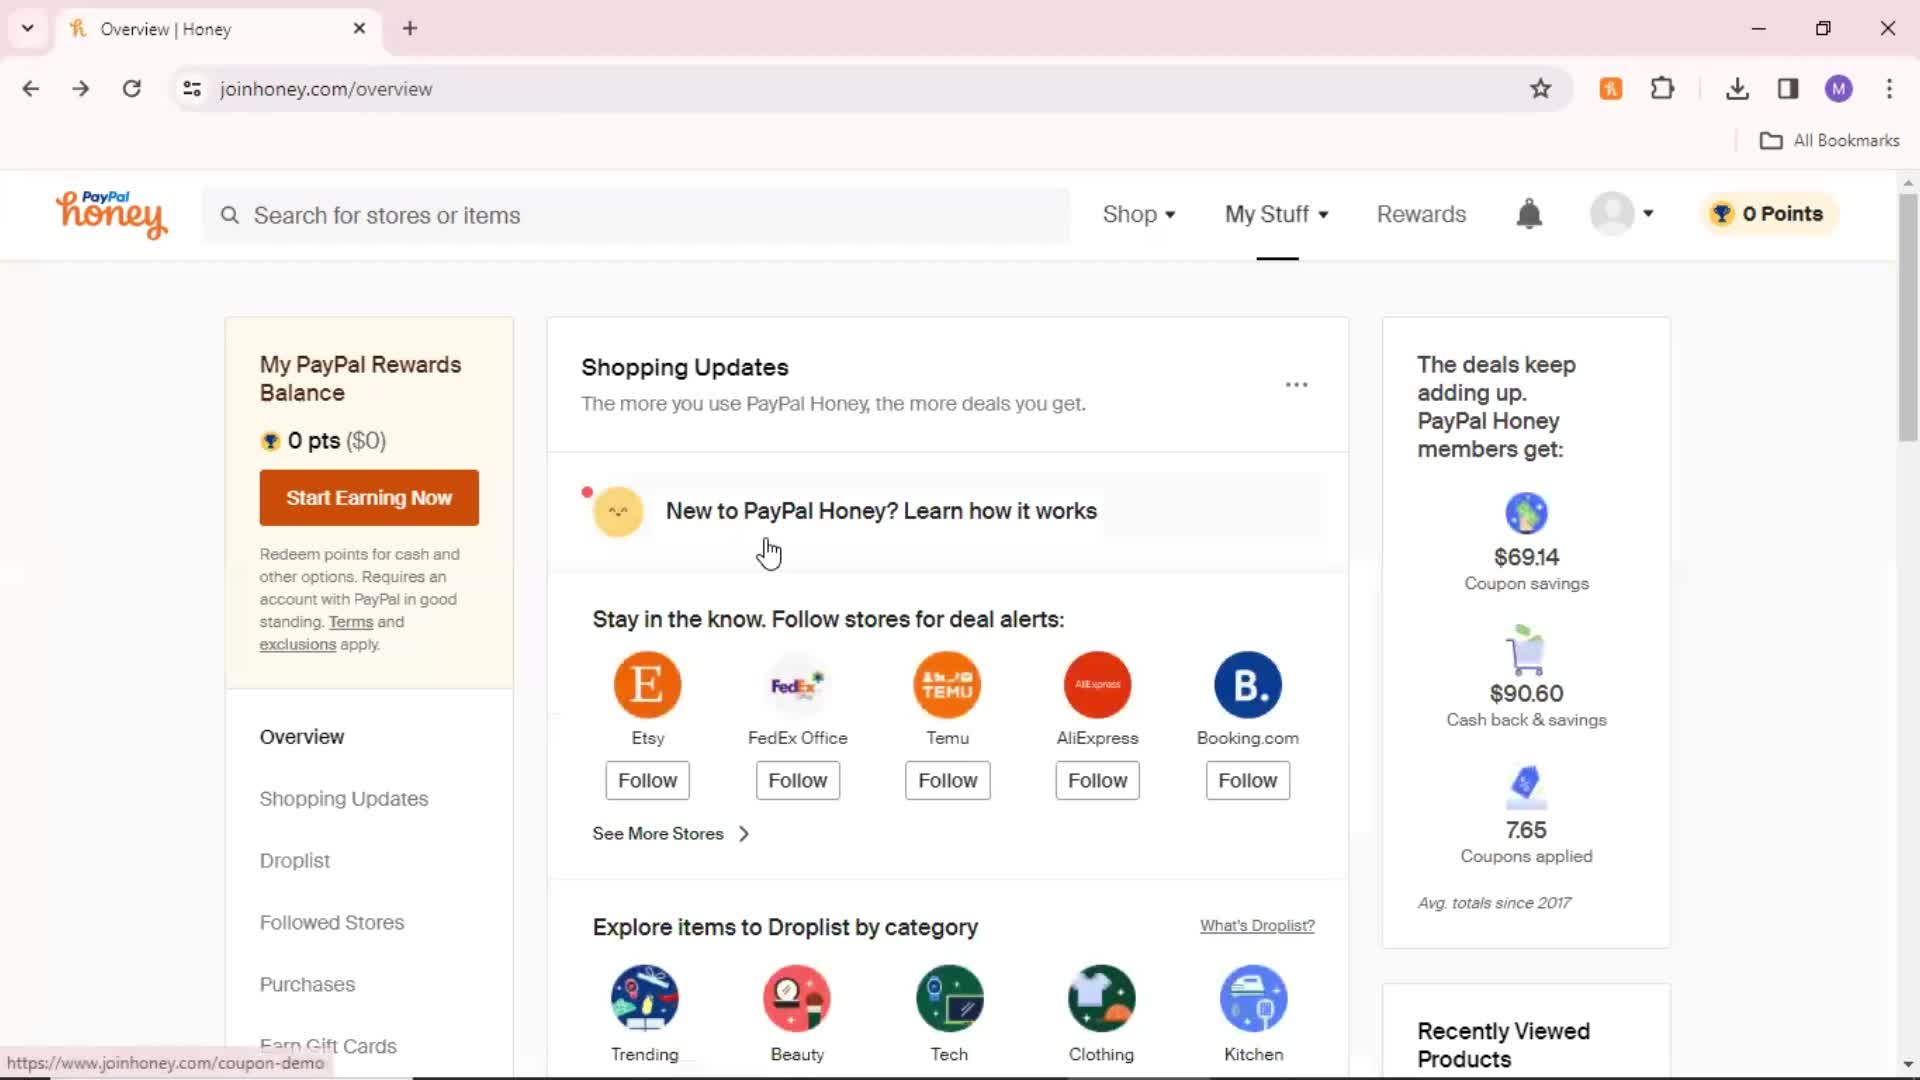Click the PayPal Honey logo
Viewport: 1920px width, 1080px height.
tap(111, 214)
